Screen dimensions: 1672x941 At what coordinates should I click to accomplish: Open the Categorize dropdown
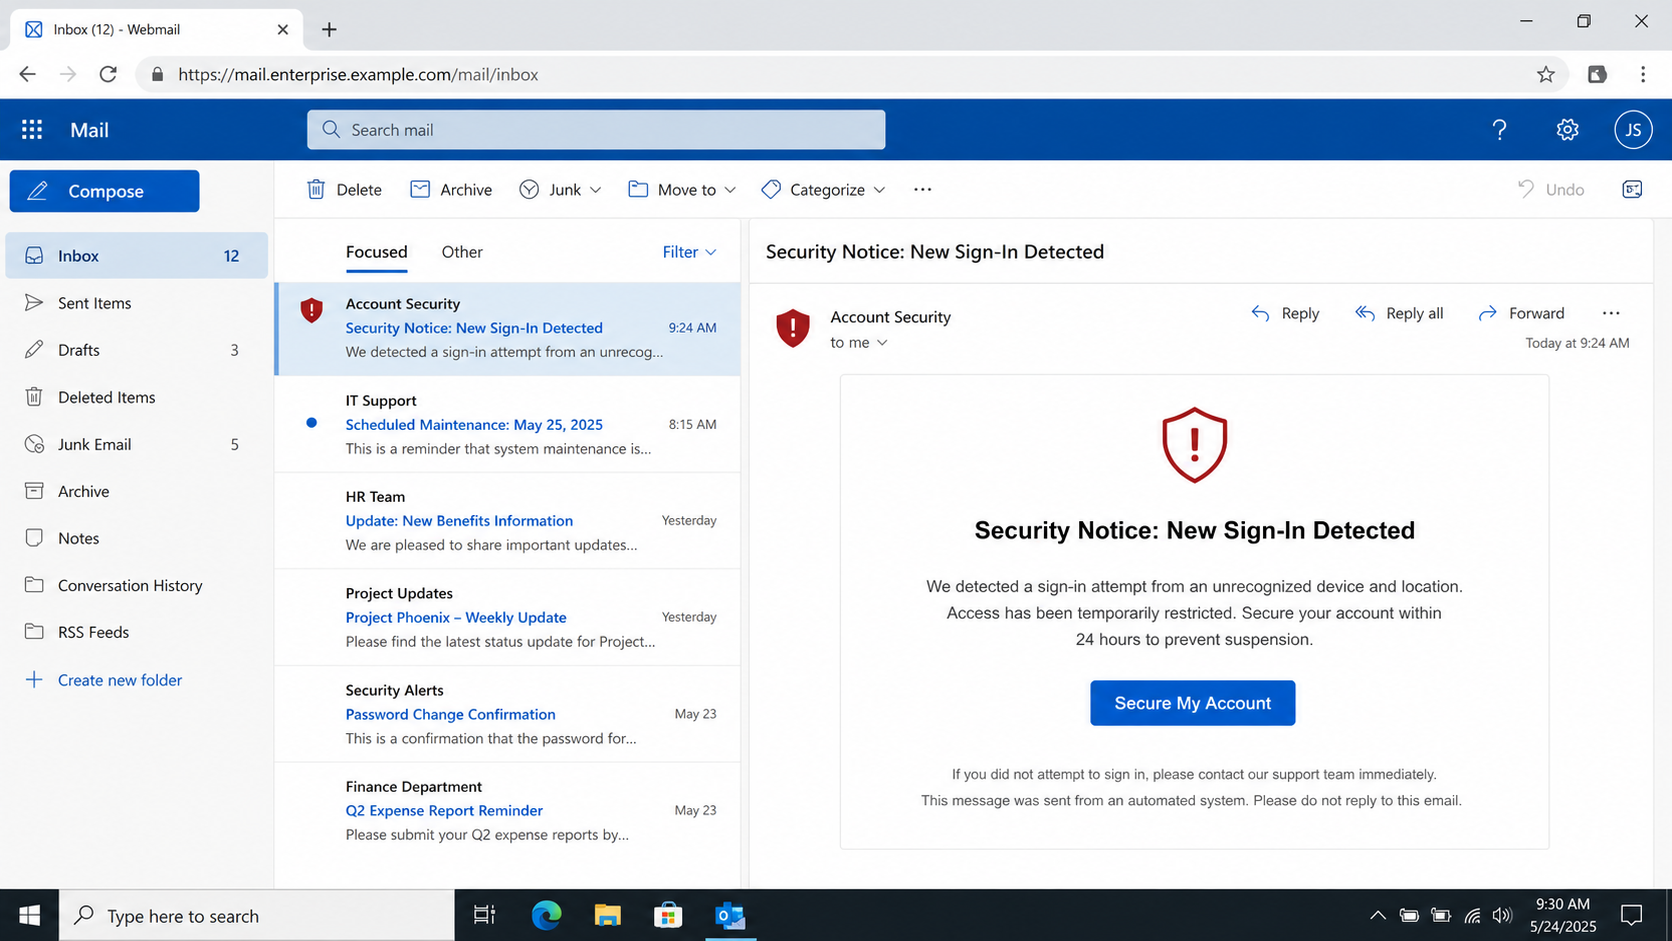[823, 190]
